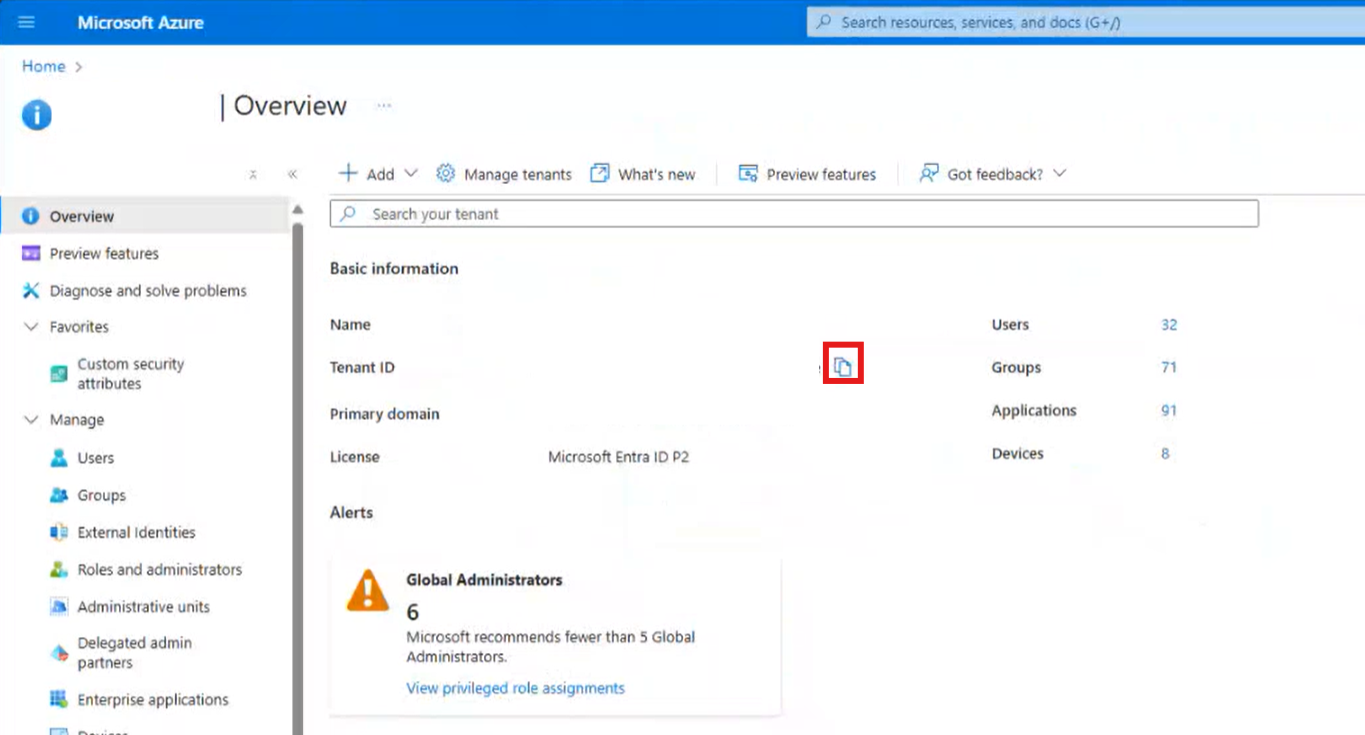Click the Microsoft Entra ID P2 license text
The width and height of the screenshot is (1365, 735).
[x=619, y=457]
